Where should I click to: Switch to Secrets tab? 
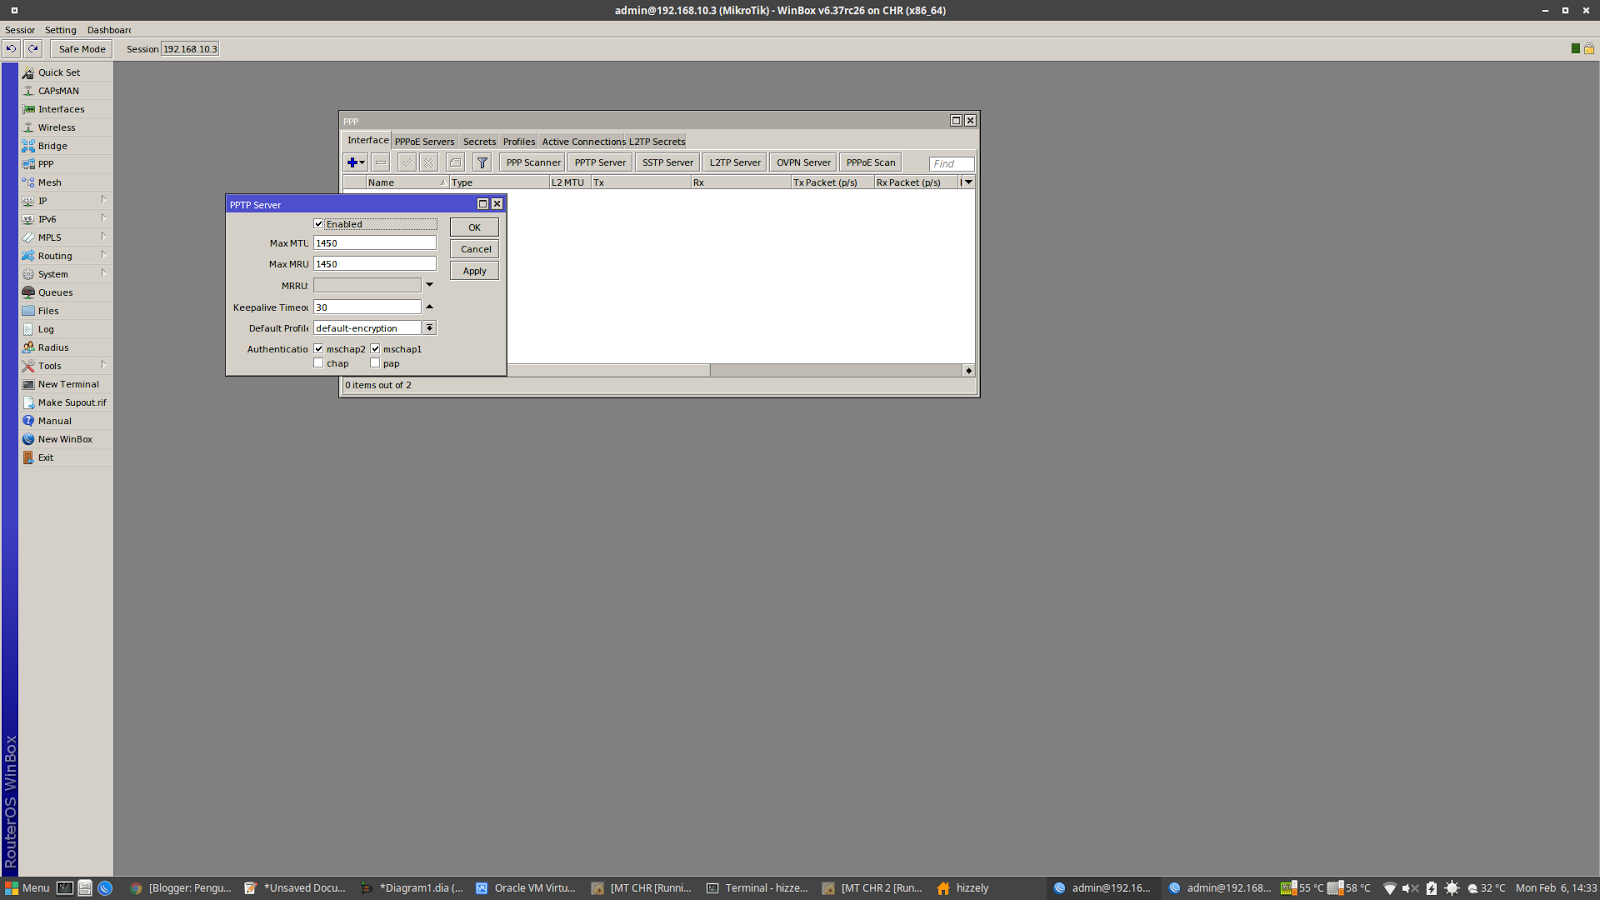click(x=479, y=141)
